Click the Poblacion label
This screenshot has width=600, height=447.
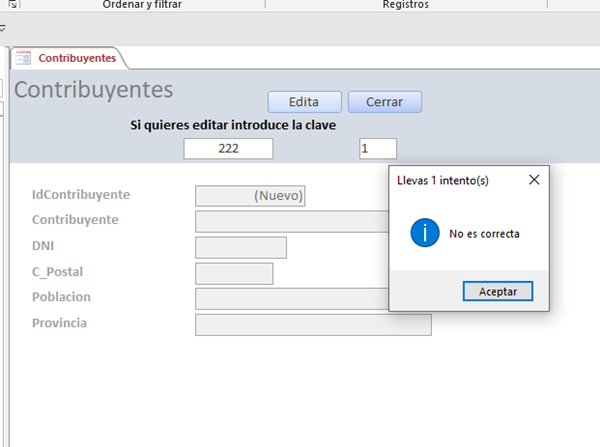point(61,297)
